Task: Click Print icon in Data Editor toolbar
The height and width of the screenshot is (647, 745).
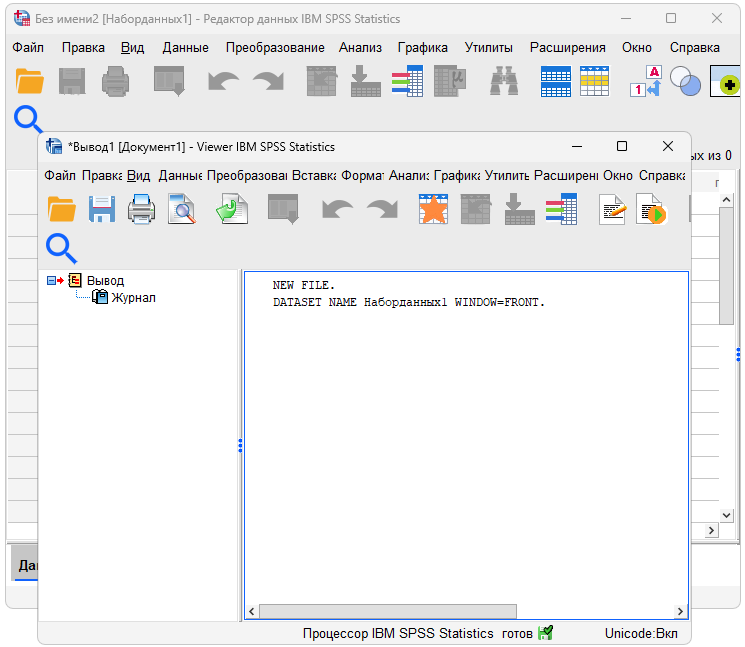Action: (x=115, y=81)
